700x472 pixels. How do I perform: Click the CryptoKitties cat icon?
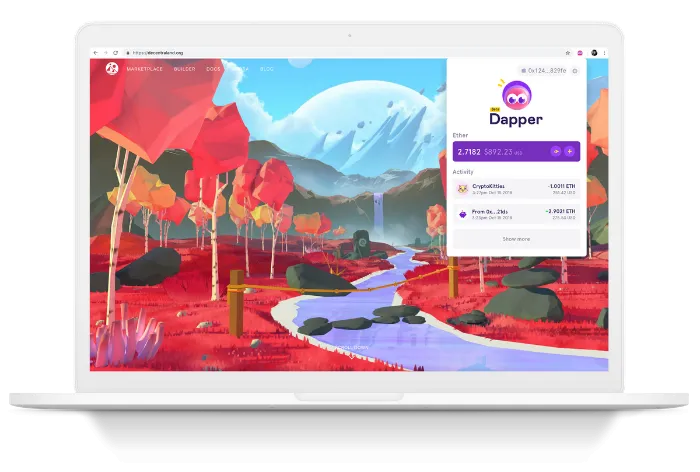[462, 189]
